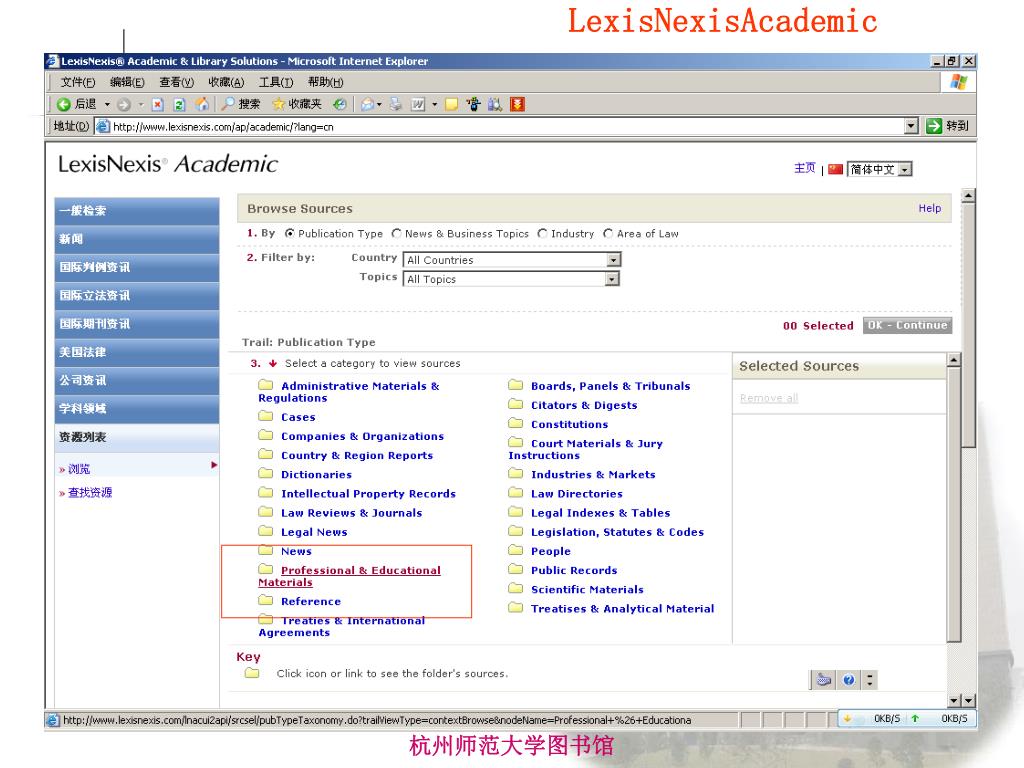Screen dimensions: 1024x768
Task: Select the Publication Type radio button
Action: click(x=289, y=233)
